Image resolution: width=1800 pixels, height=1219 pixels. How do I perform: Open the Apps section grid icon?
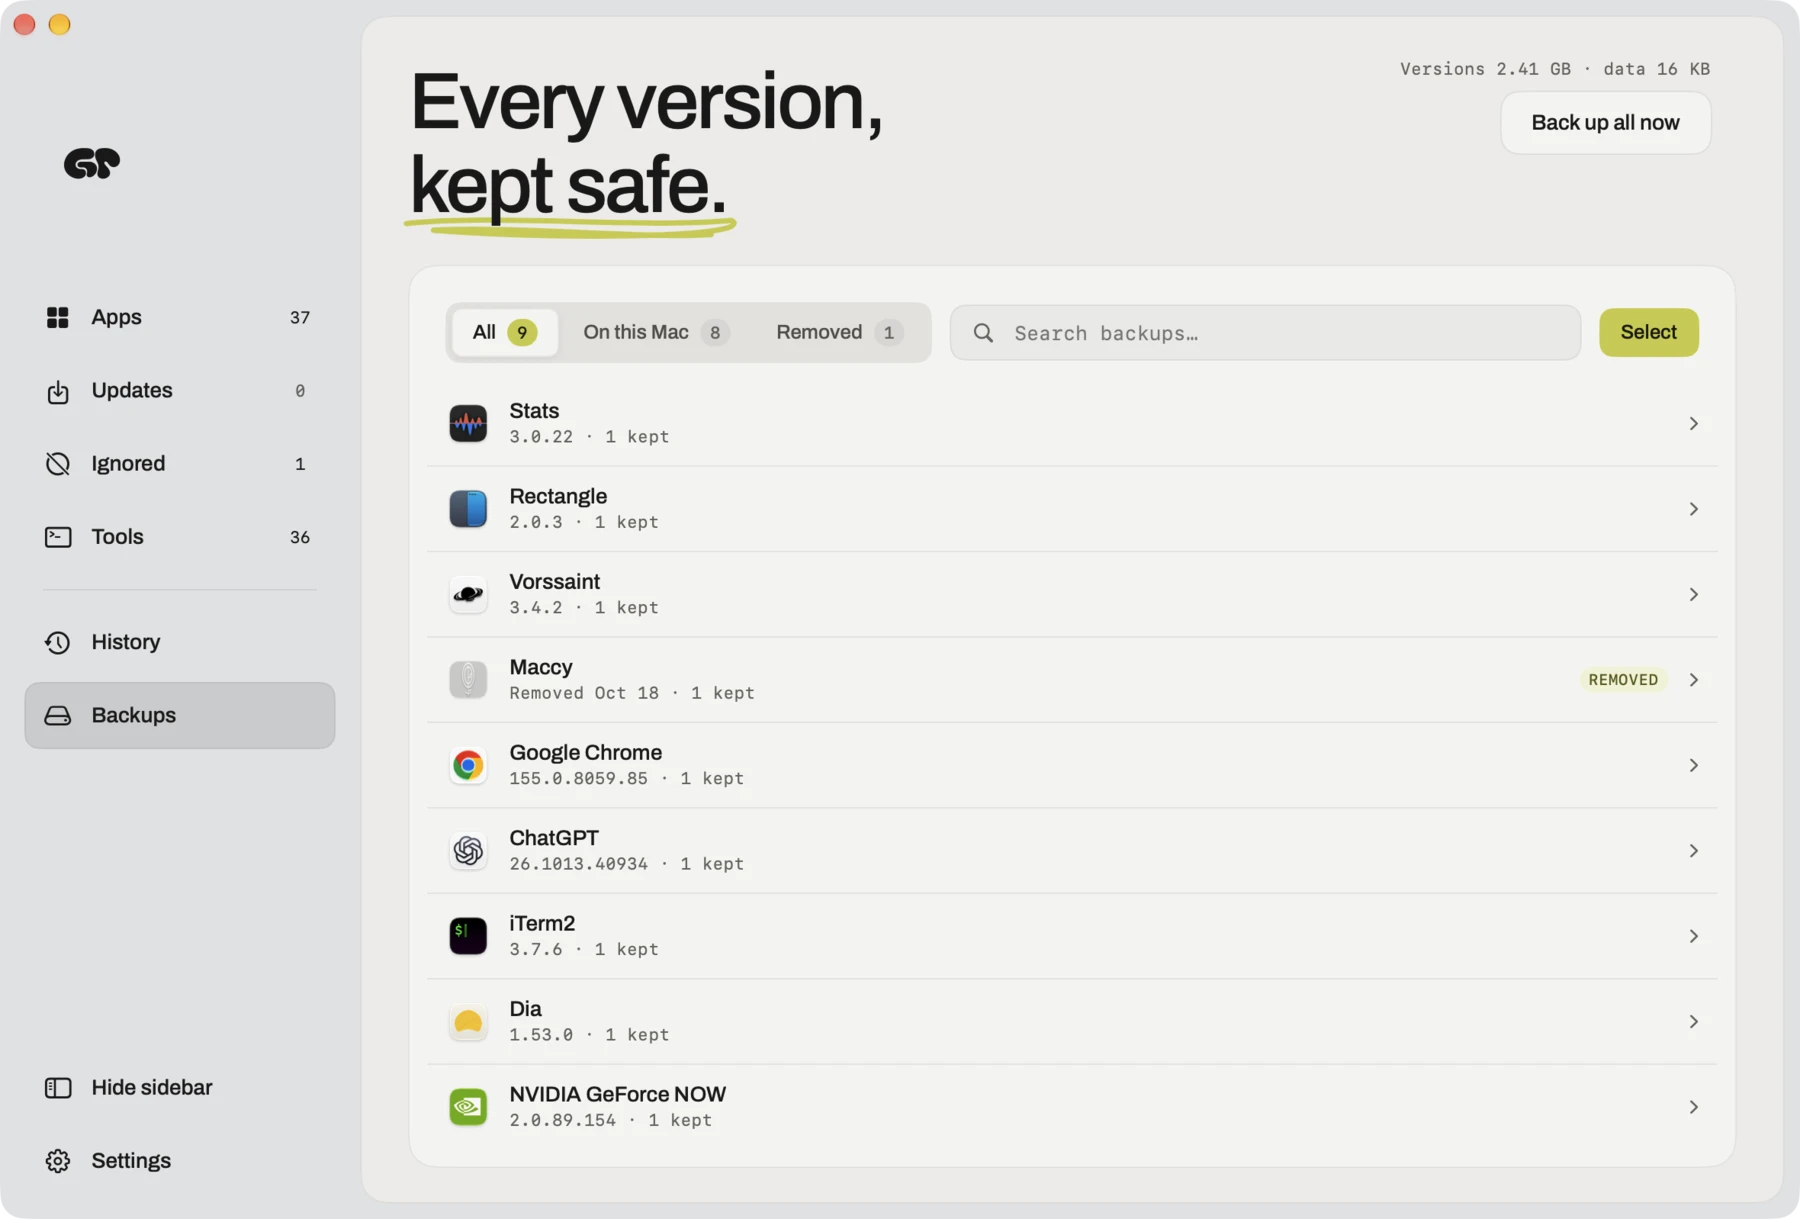pyautogui.click(x=58, y=317)
